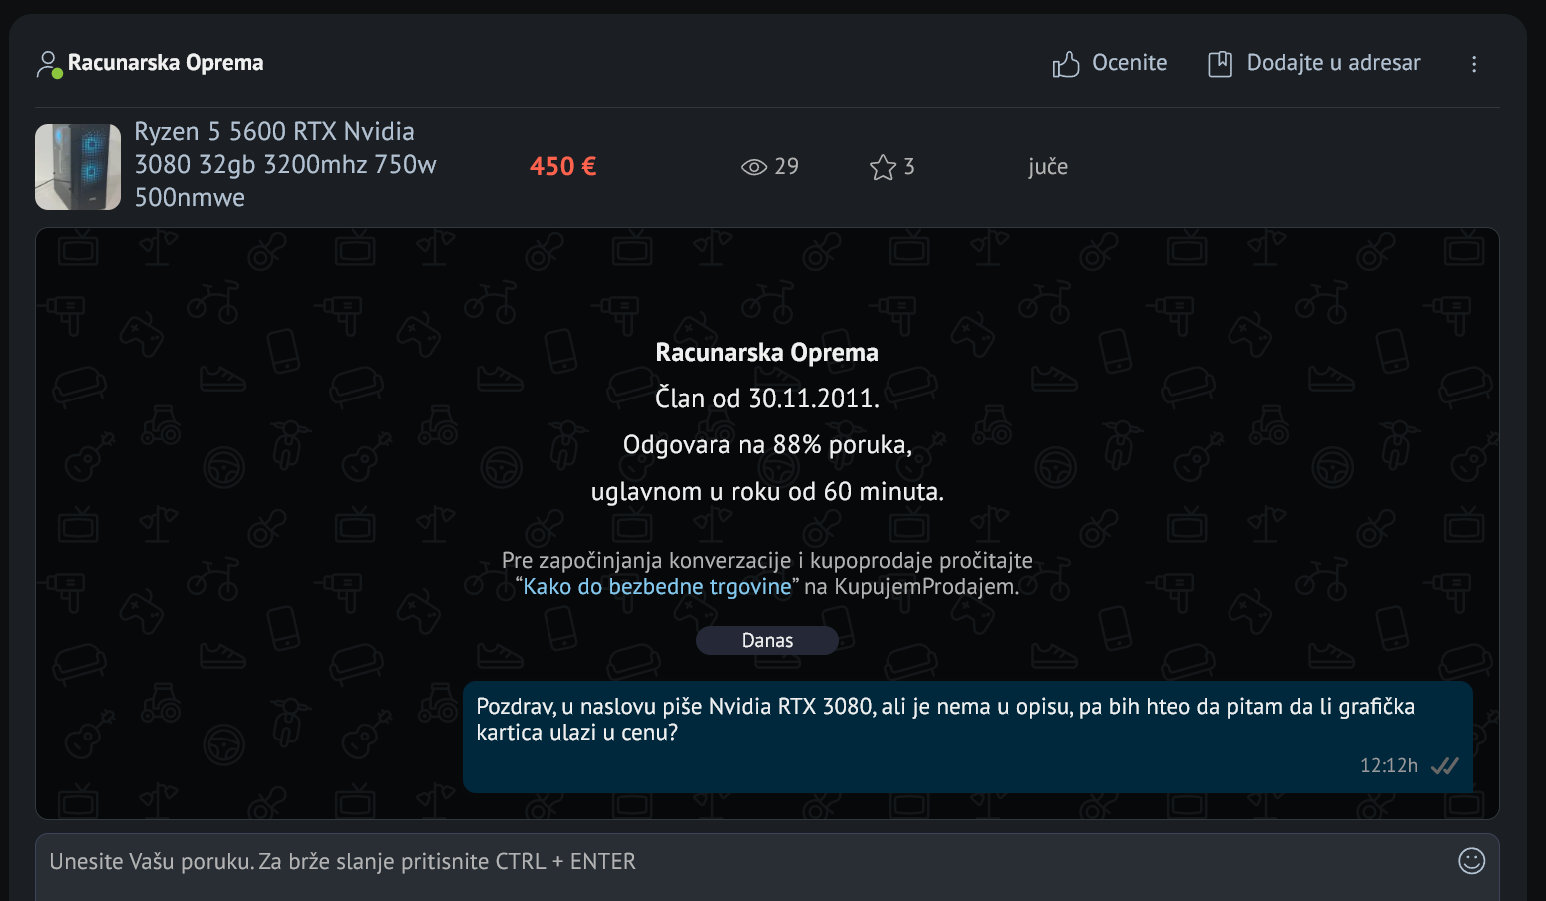Click the thumbs-up Ocenite icon
Image resolution: width=1546 pixels, height=901 pixels.
tap(1065, 64)
